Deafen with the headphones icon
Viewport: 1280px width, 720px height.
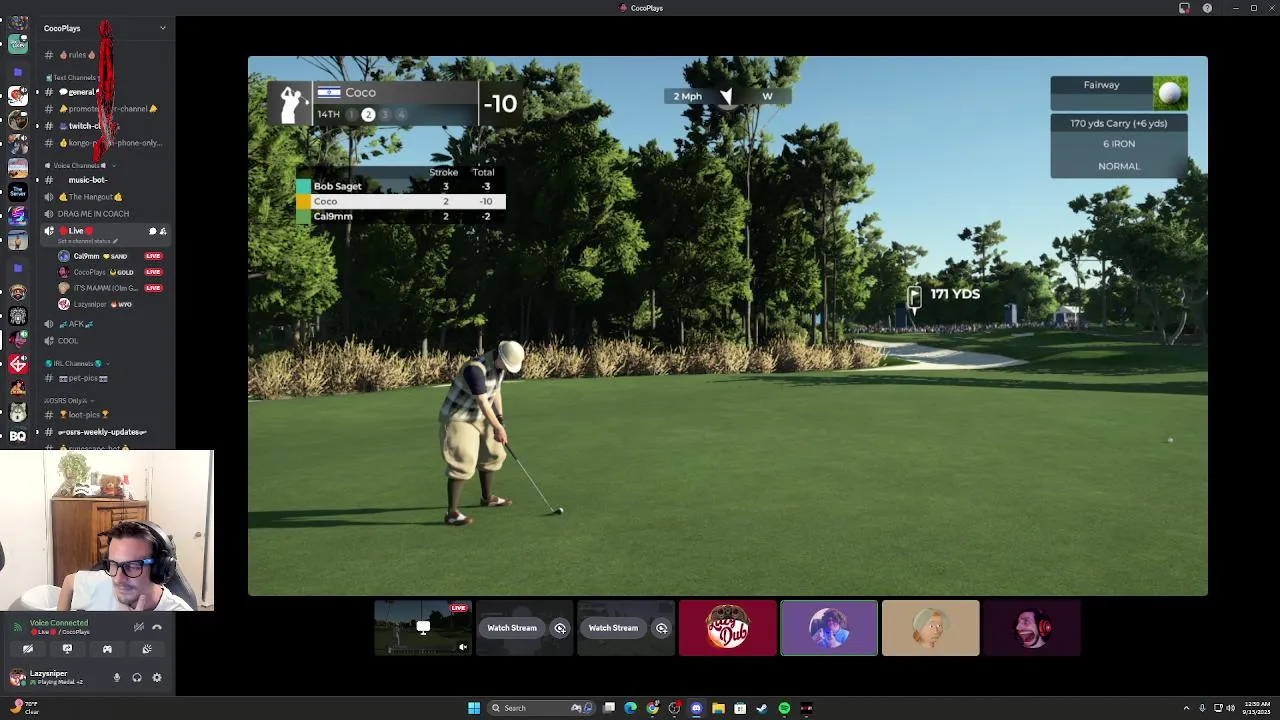coord(137,678)
